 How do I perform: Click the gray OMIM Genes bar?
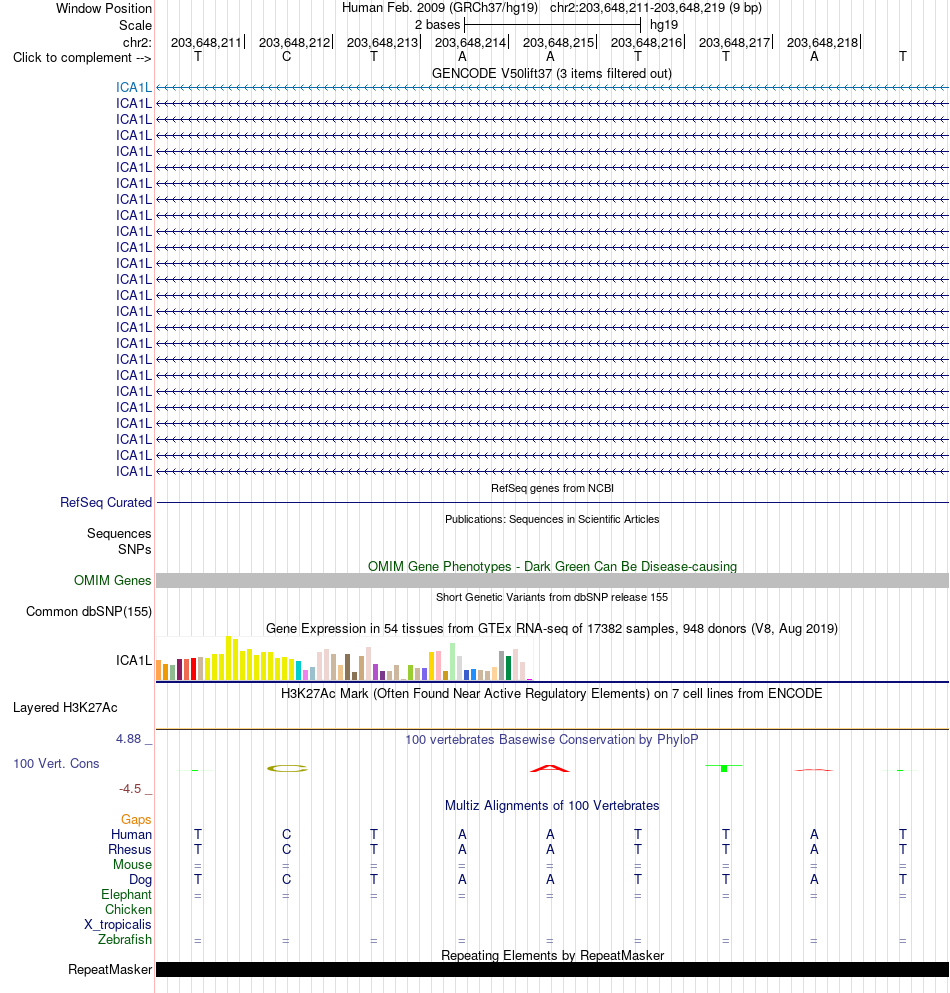(x=552, y=580)
